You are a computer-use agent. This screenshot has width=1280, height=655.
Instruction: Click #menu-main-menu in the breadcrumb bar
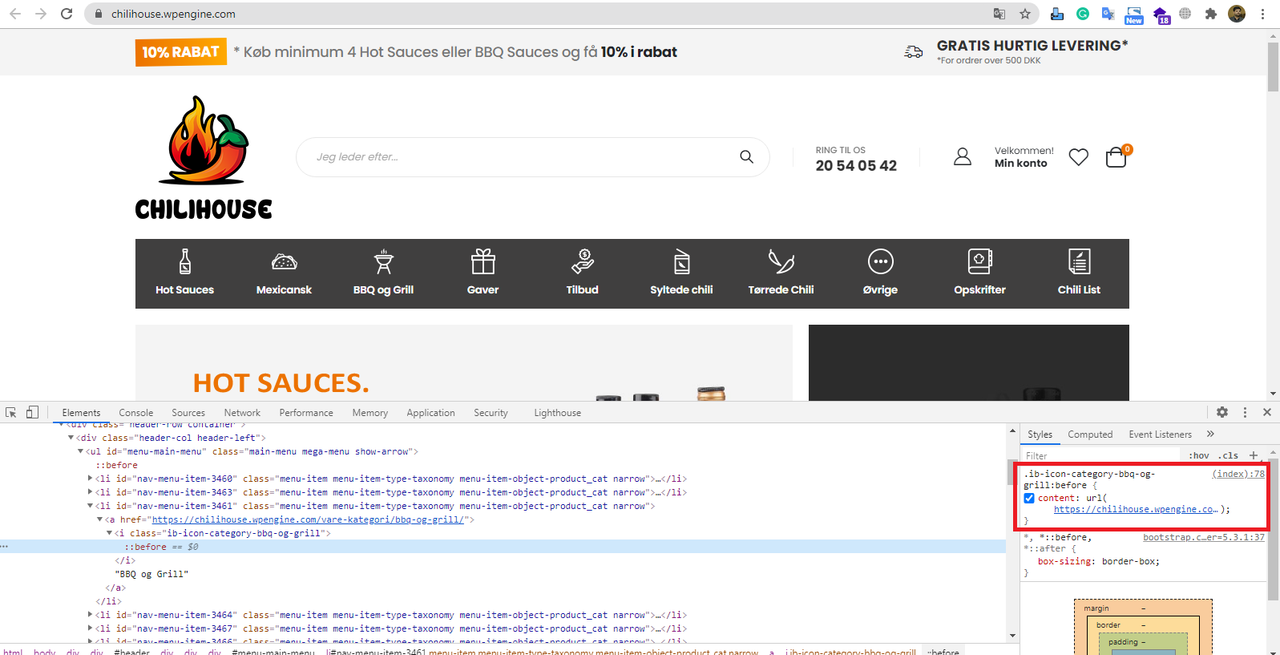[x=273, y=652]
